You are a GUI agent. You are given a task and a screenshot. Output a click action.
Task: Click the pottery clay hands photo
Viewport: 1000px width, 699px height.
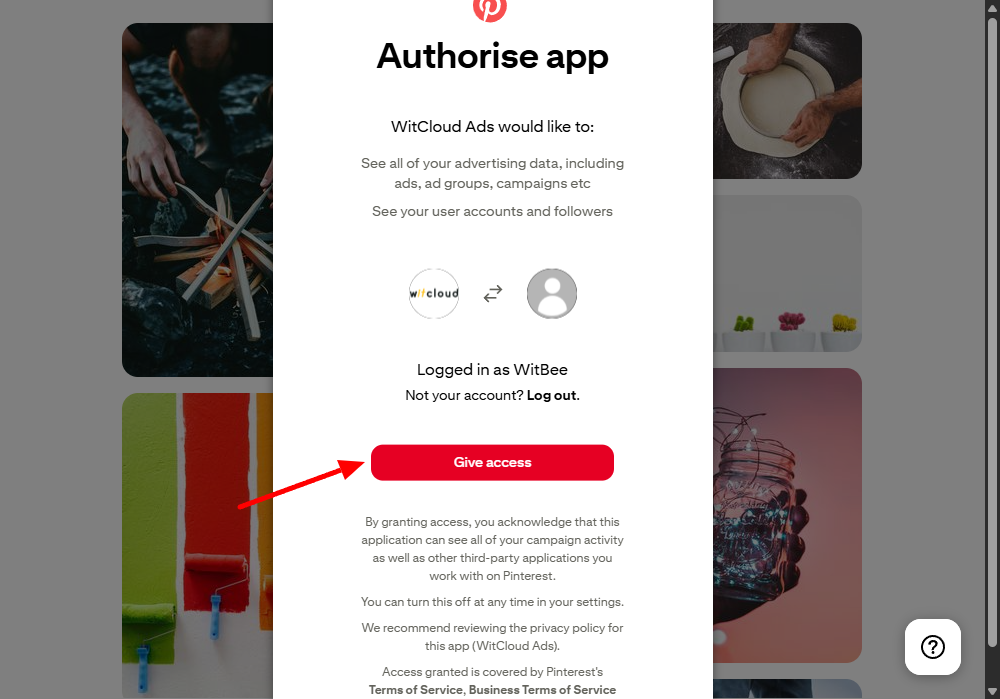pyautogui.click(x=788, y=101)
